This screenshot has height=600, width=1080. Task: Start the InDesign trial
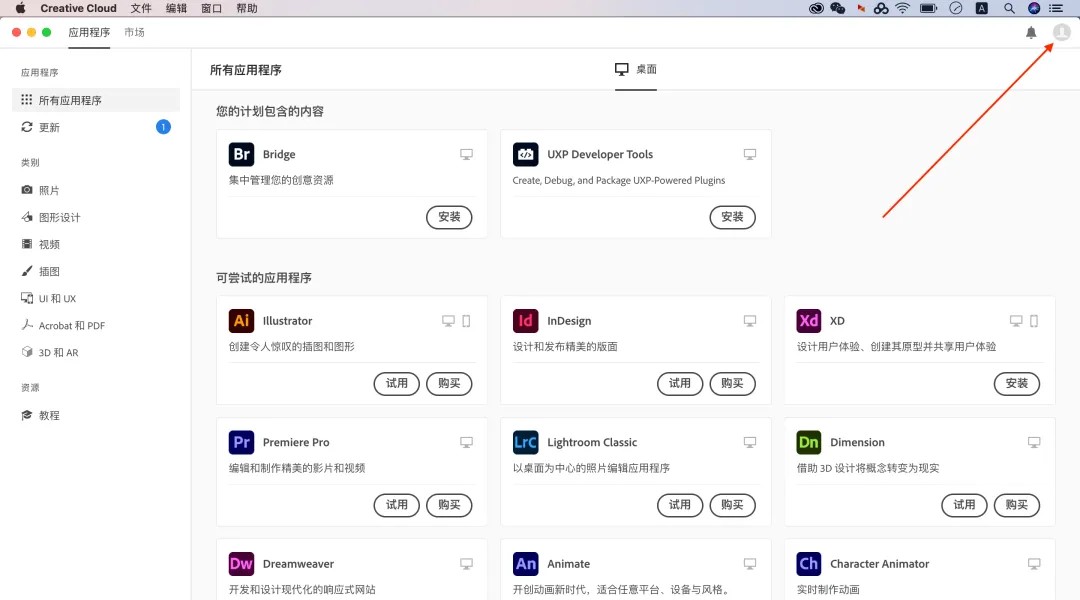[x=680, y=384]
